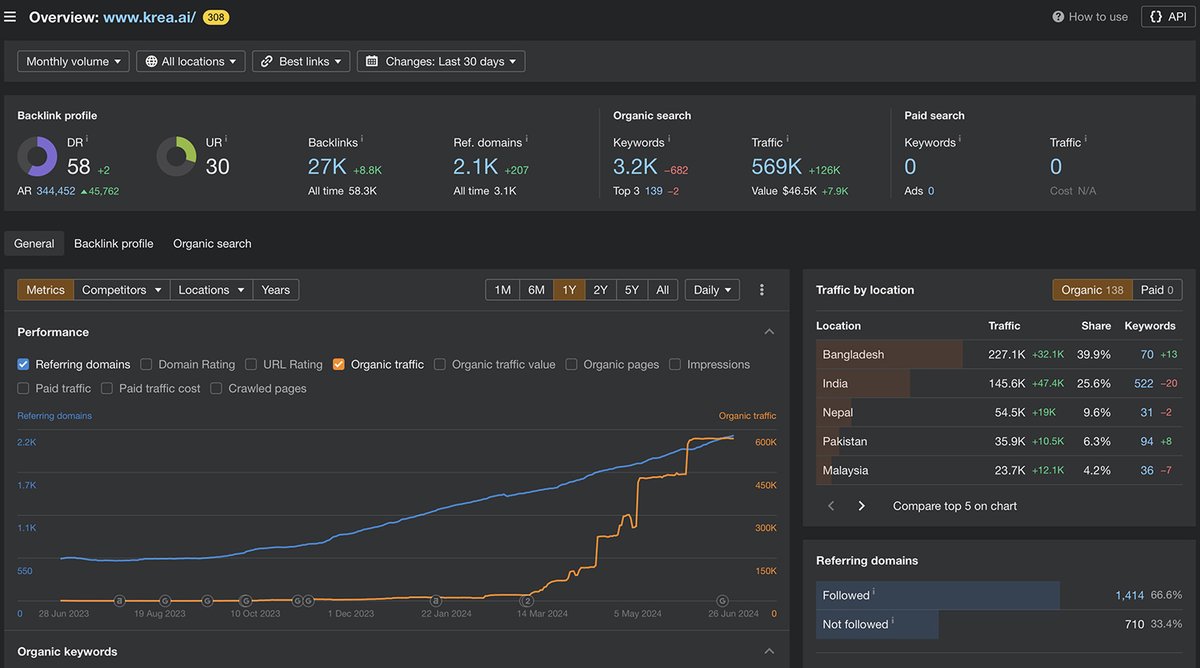
Task: Go to previous page of traffic locations
Action: click(830, 506)
